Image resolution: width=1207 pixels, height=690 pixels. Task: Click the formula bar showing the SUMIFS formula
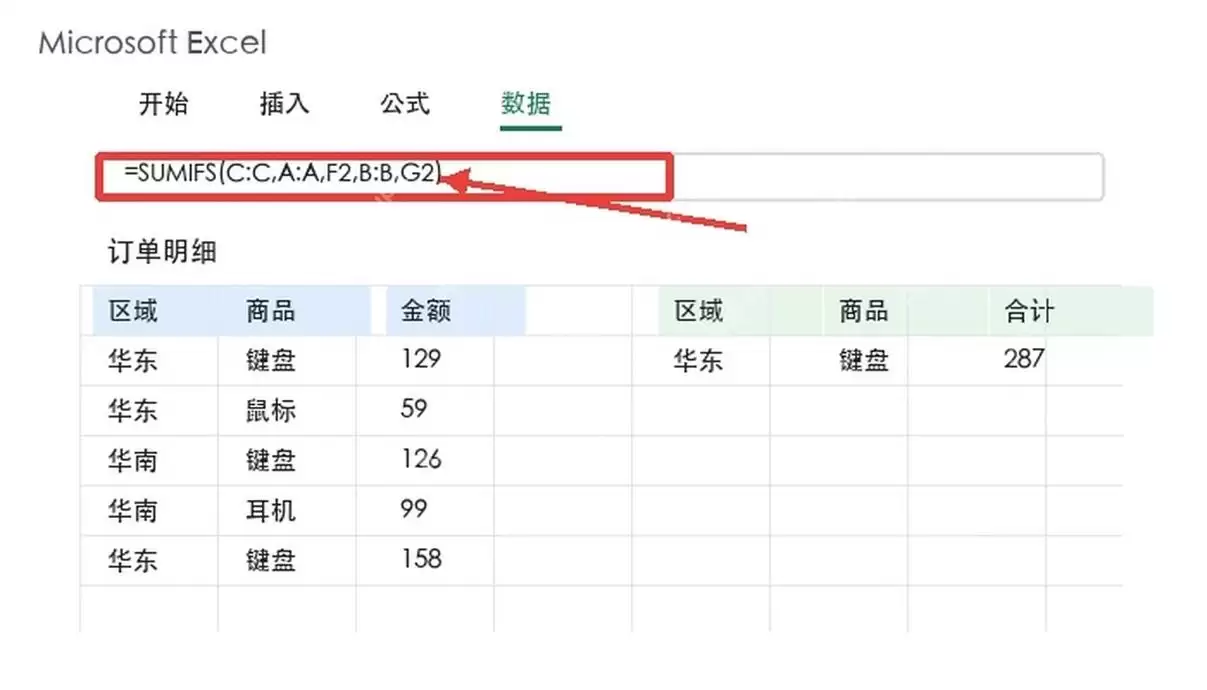600,177
